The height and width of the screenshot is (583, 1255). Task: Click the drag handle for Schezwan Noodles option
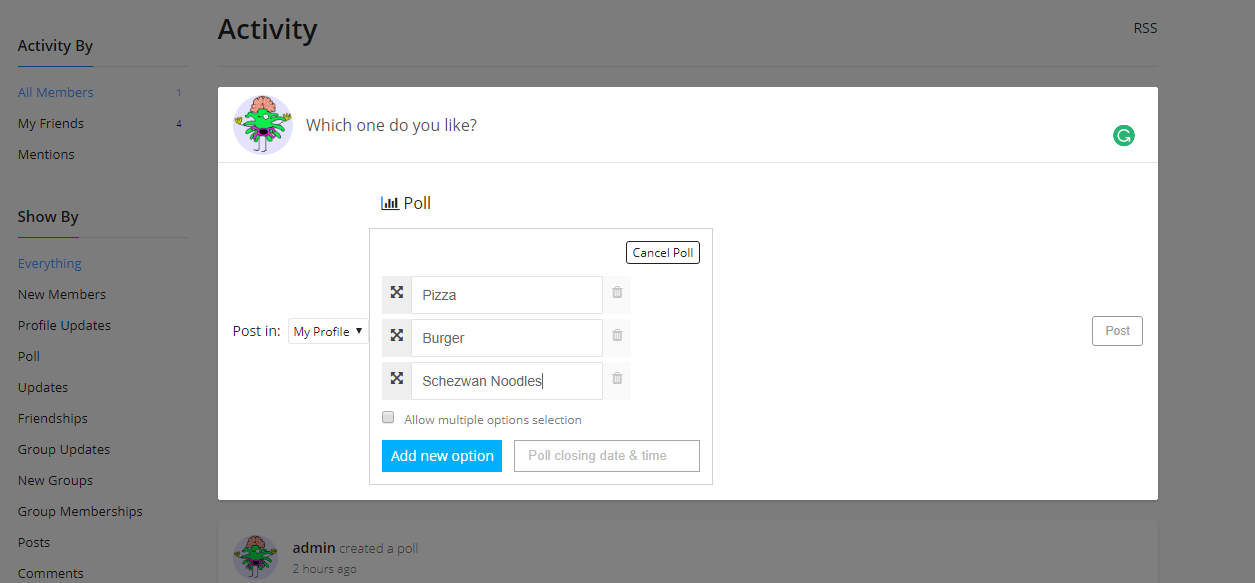[x=397, y=380]
